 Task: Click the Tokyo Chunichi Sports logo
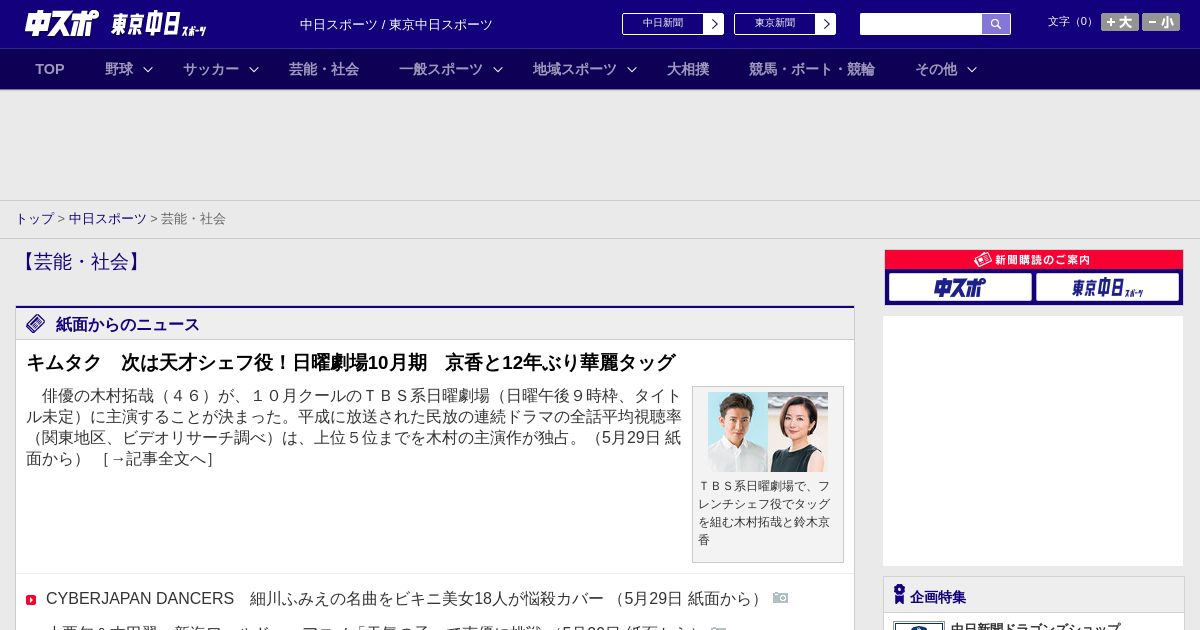pos(158,24)
